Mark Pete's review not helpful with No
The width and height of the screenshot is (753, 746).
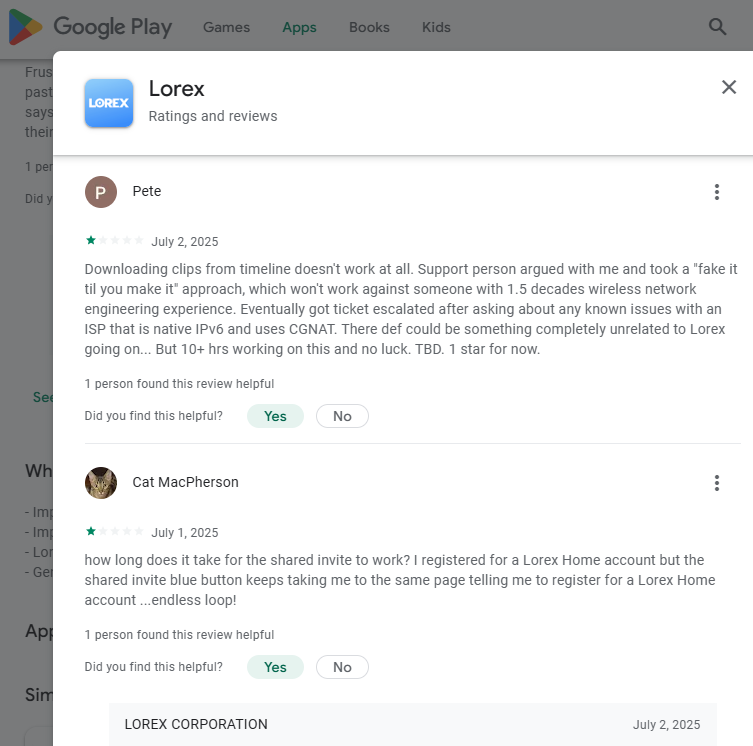coord(342,416)
